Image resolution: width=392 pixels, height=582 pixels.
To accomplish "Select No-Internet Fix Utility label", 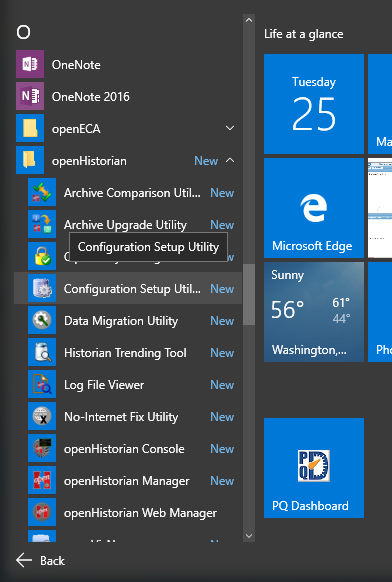I will [x=121, y=417].
